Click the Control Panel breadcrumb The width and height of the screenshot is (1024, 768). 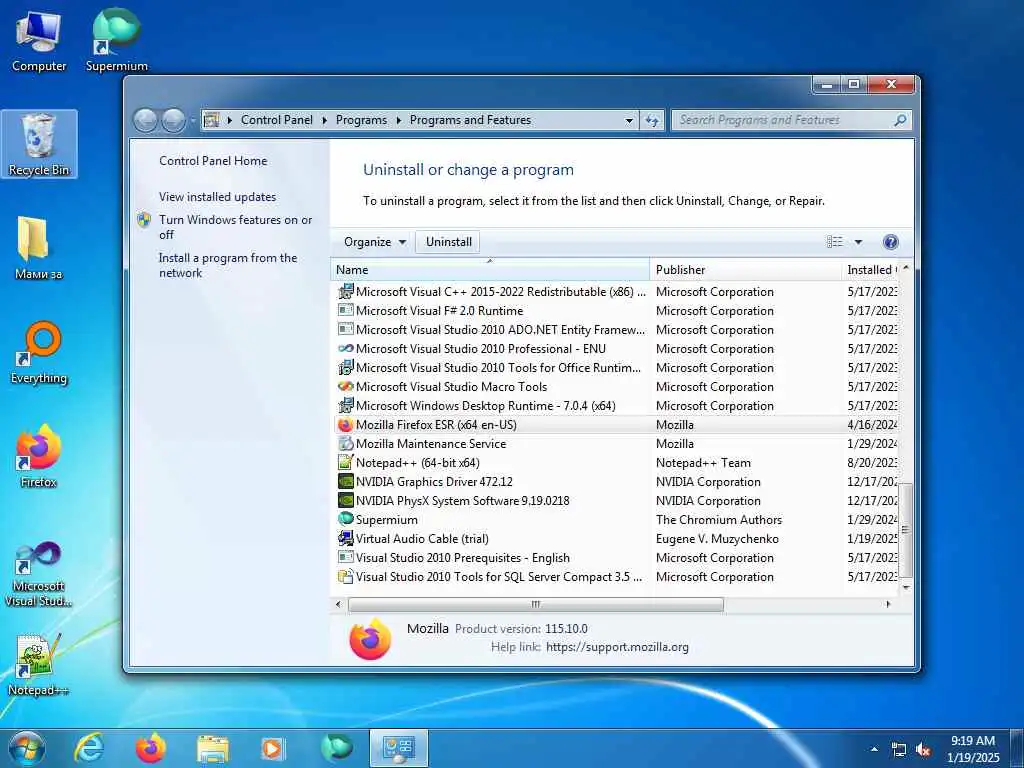coord(277,120)
